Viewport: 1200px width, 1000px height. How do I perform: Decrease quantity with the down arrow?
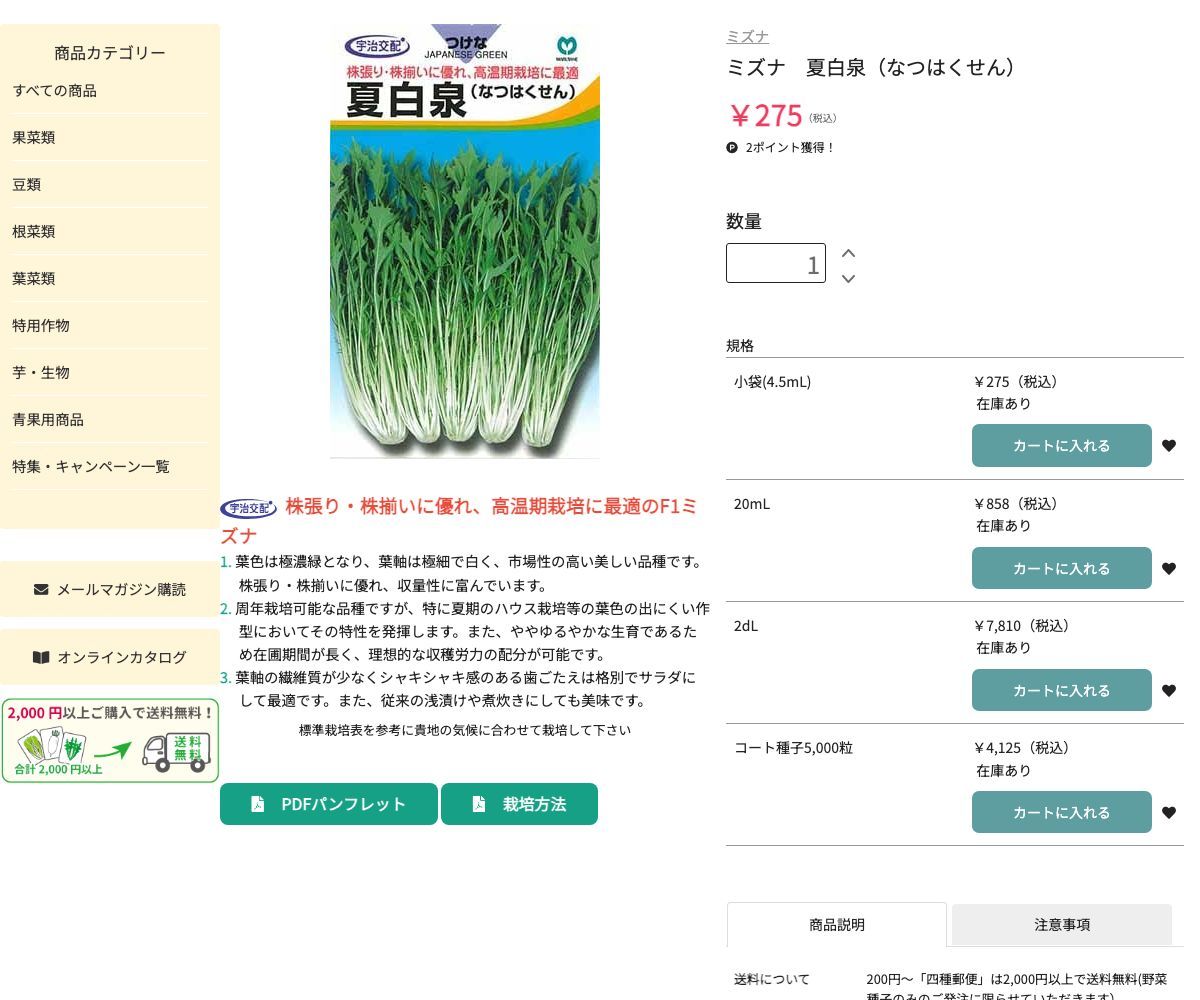click(848, 278)
